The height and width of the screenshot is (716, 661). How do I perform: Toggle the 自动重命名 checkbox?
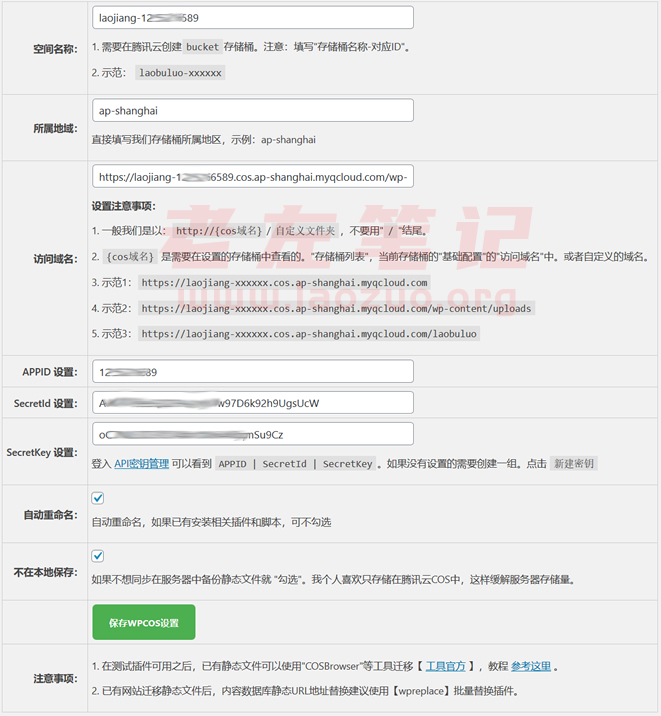point(98,498)
